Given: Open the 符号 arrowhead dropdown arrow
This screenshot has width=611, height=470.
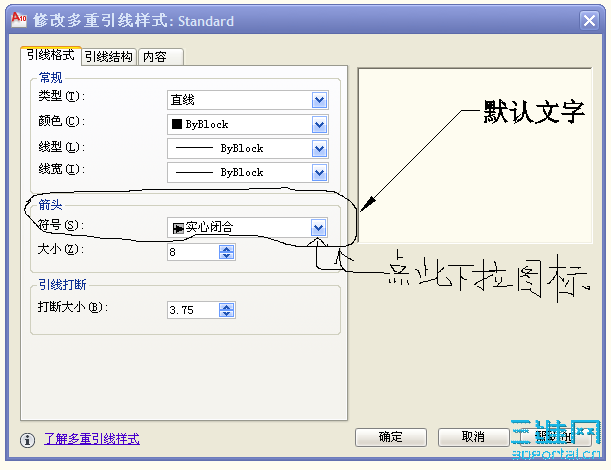Looking at the screenshot, I should [319, 228].
